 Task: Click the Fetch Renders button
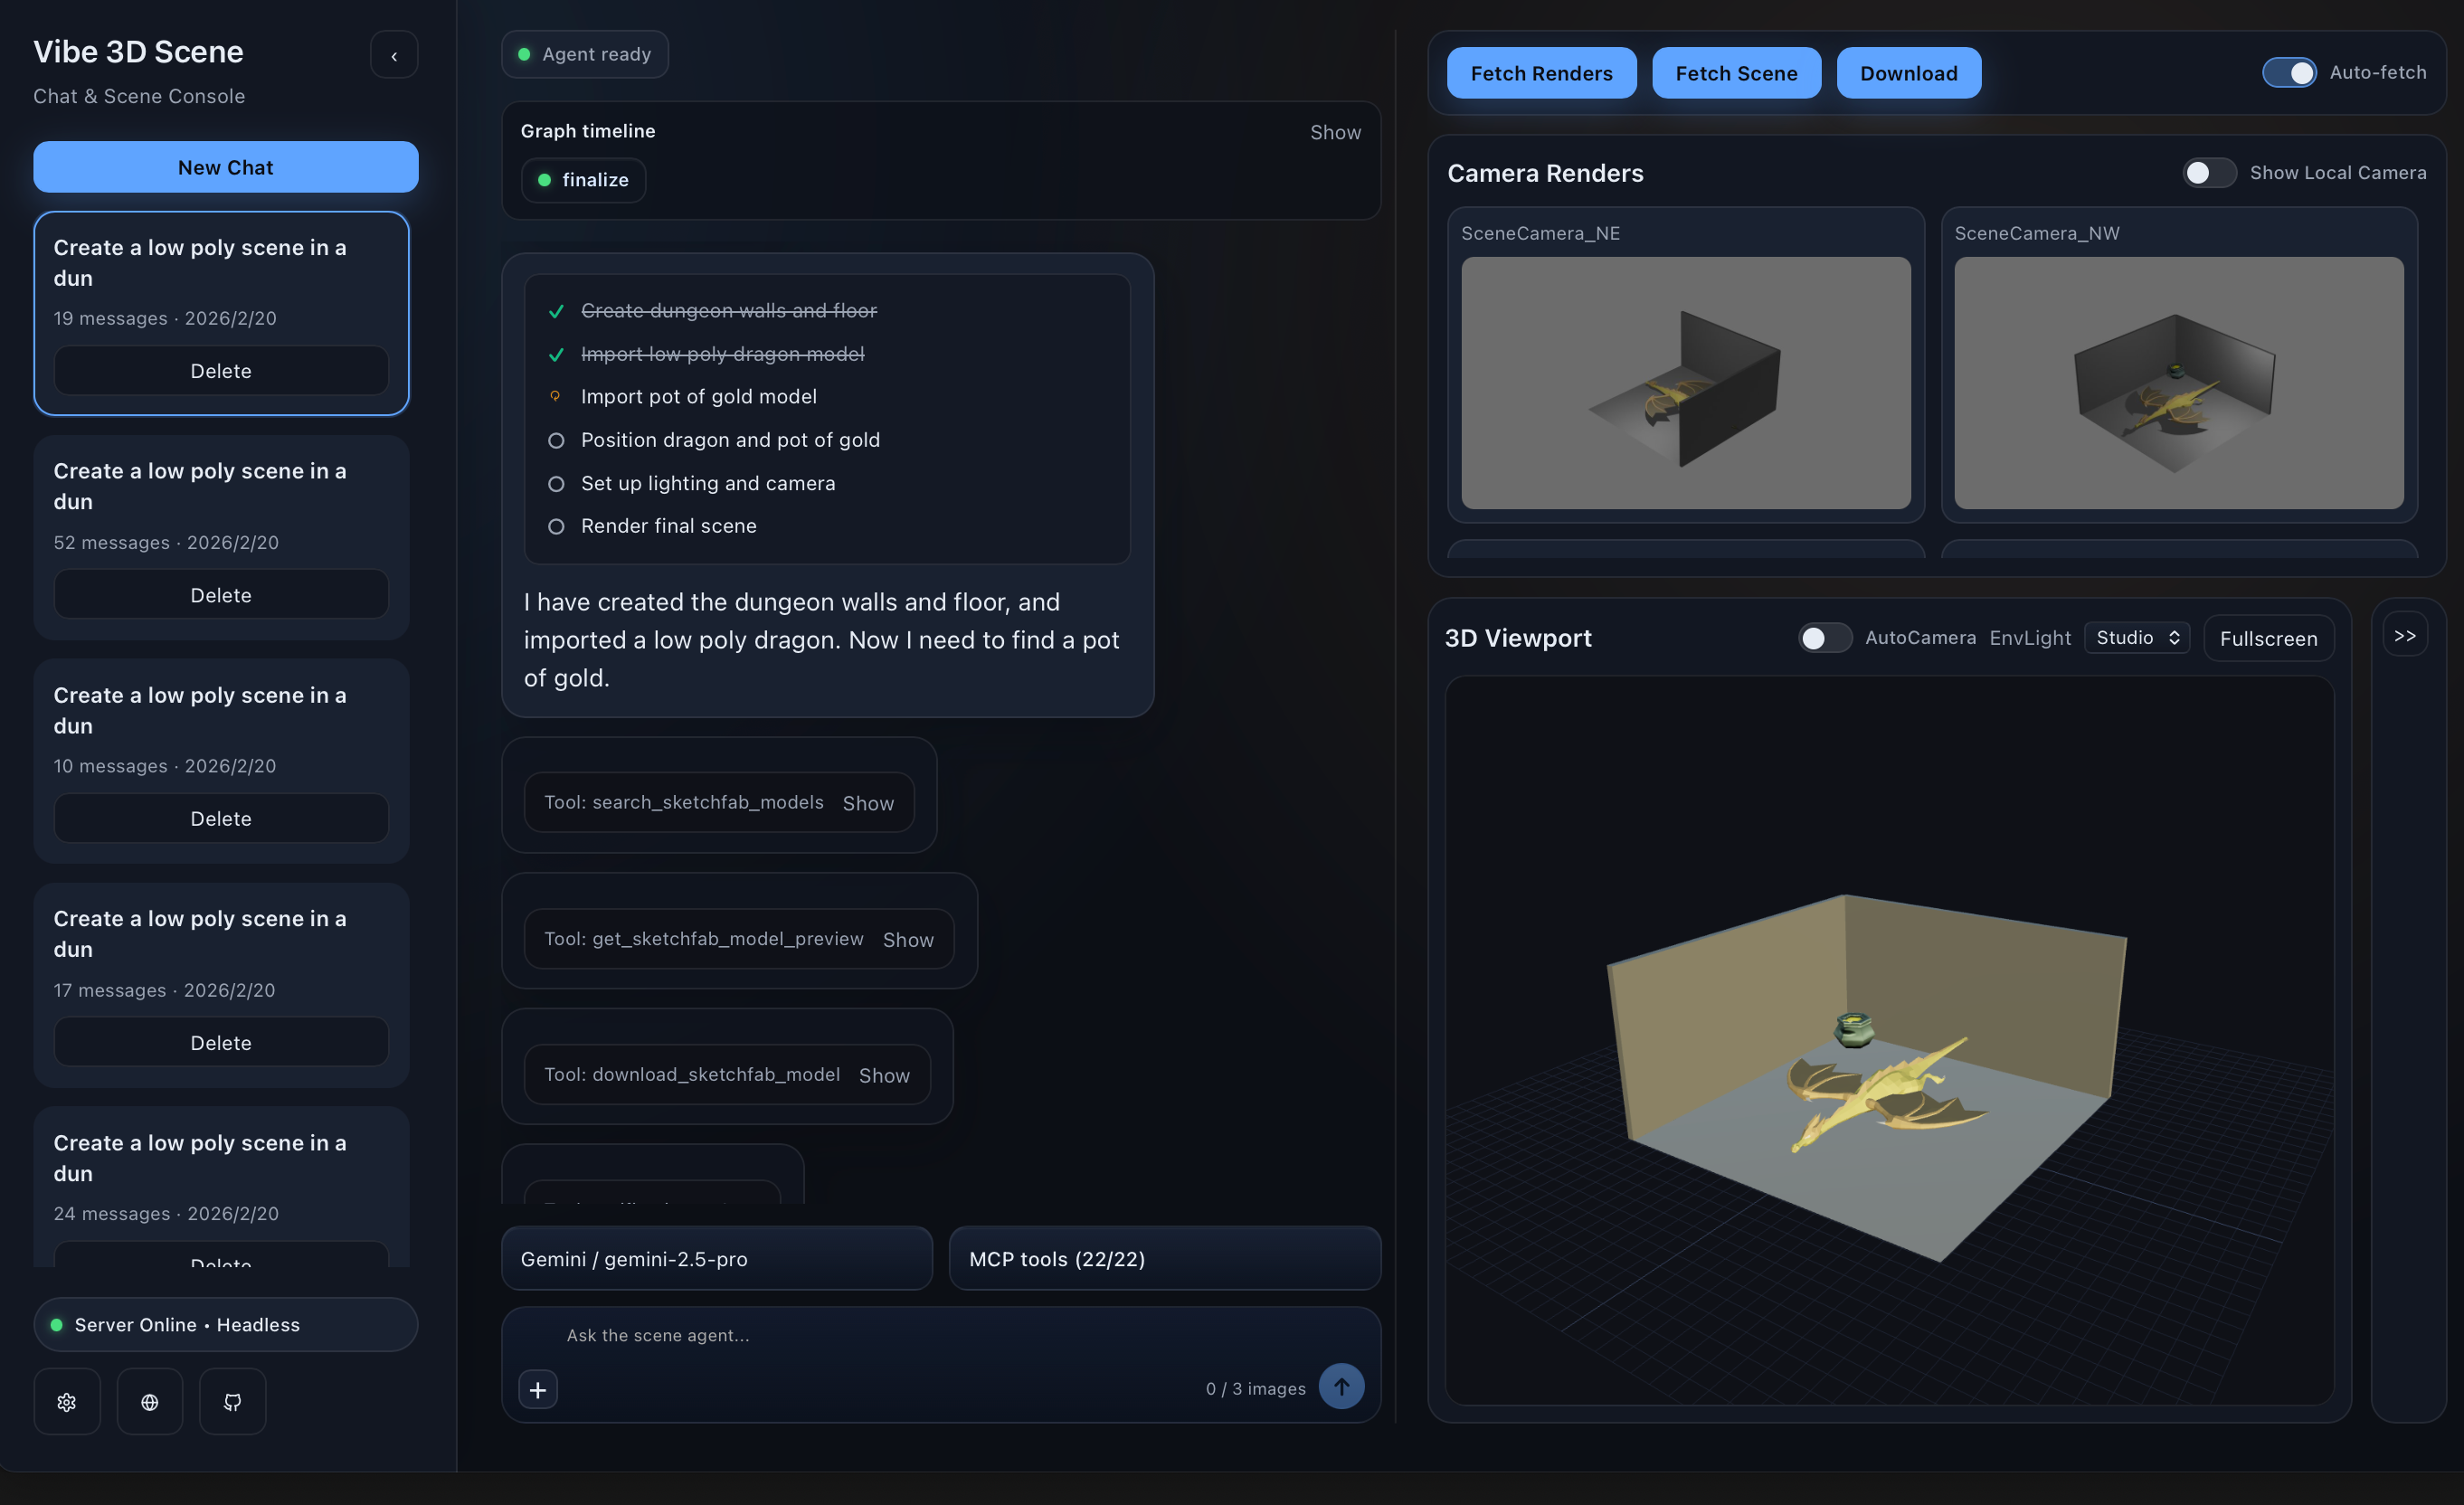point(1541,73)
